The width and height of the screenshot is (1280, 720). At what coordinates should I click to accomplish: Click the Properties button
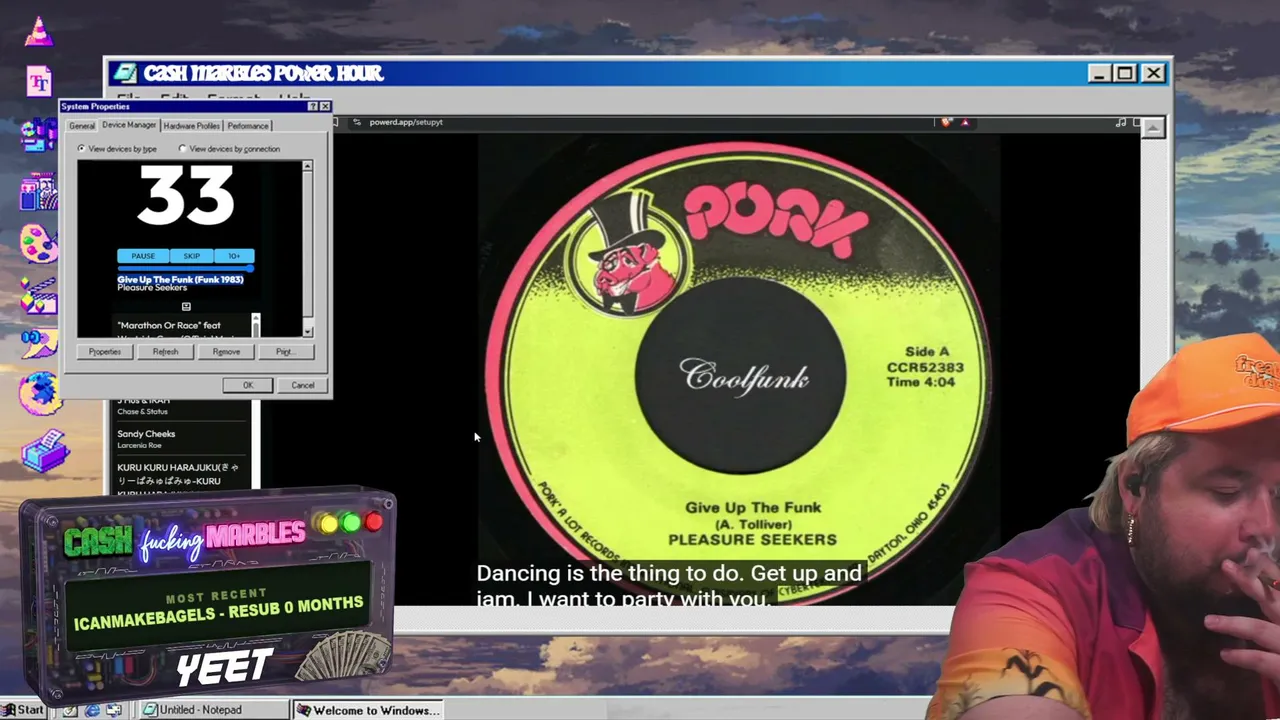pyautogui.click(x=105, y=352)
